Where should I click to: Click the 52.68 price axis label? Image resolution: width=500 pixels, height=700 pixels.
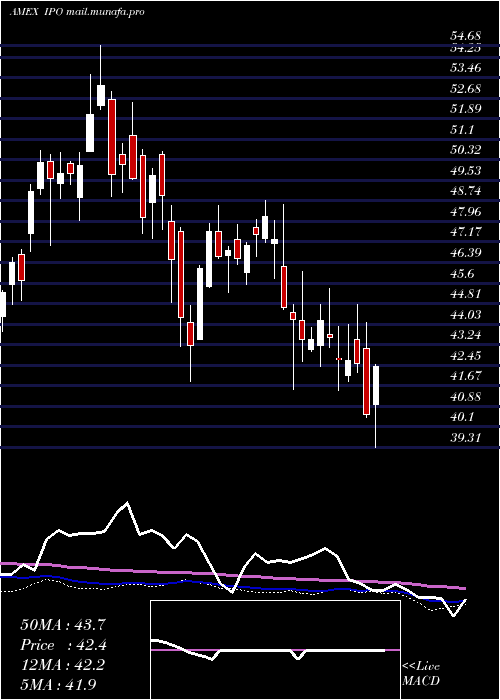[466, 88]
